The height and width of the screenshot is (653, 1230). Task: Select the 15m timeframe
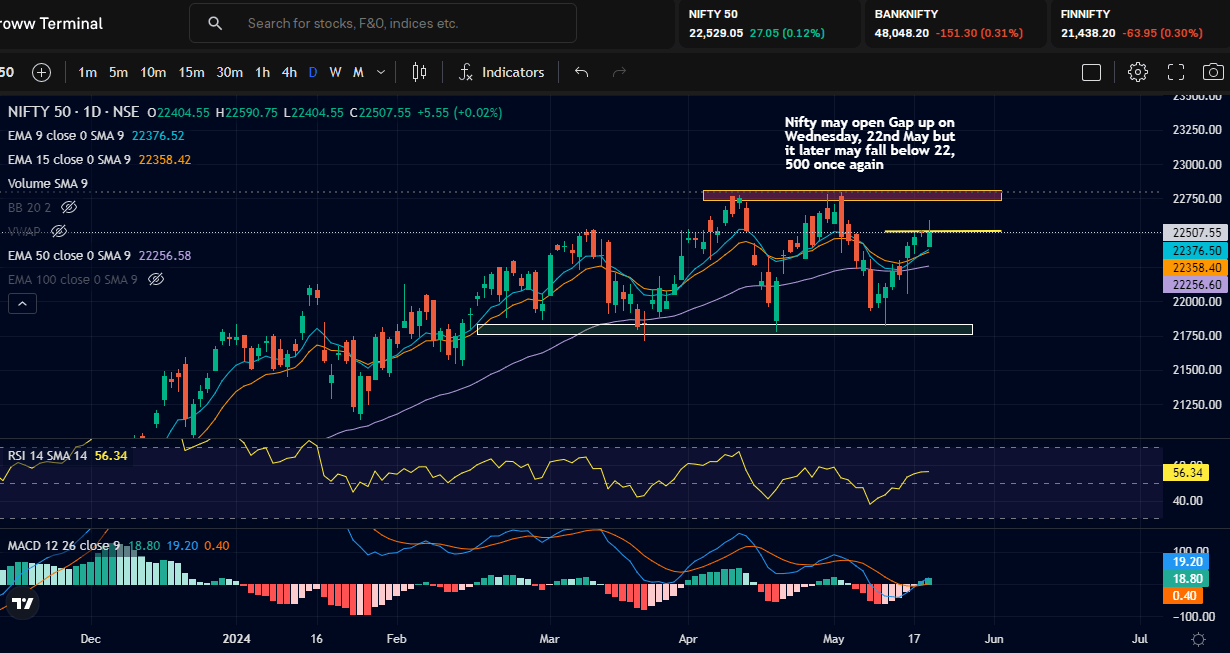coord(191,72)
